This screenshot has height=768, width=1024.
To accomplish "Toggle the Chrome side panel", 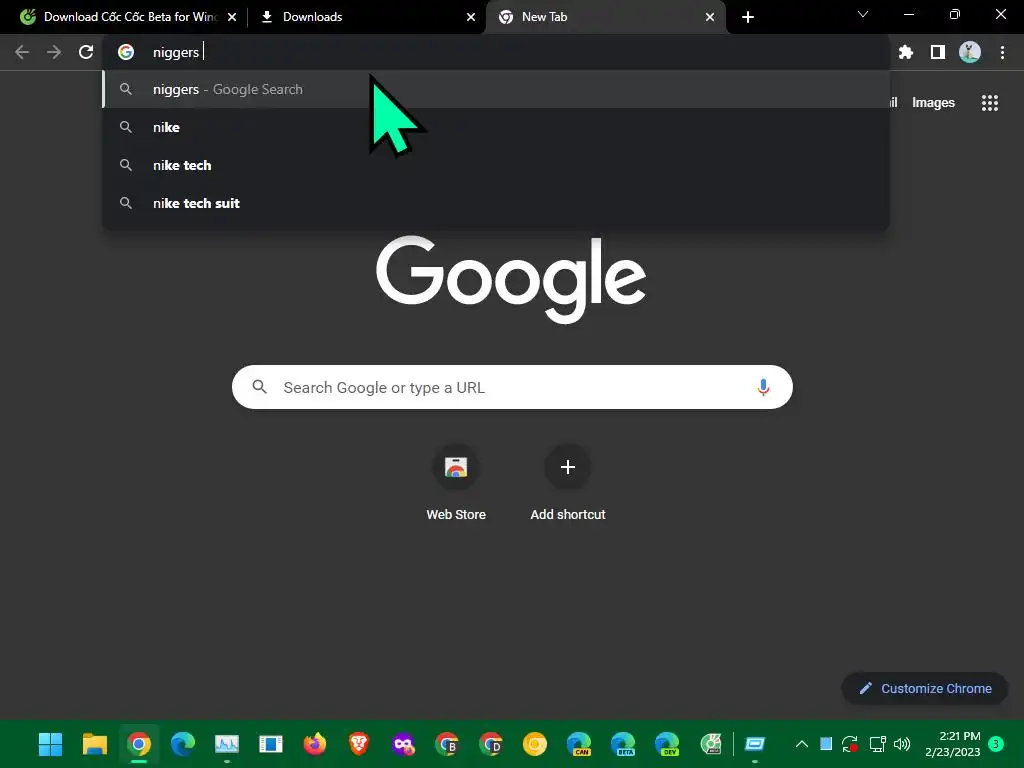I will pyautogui.click(x=938, y=52).
